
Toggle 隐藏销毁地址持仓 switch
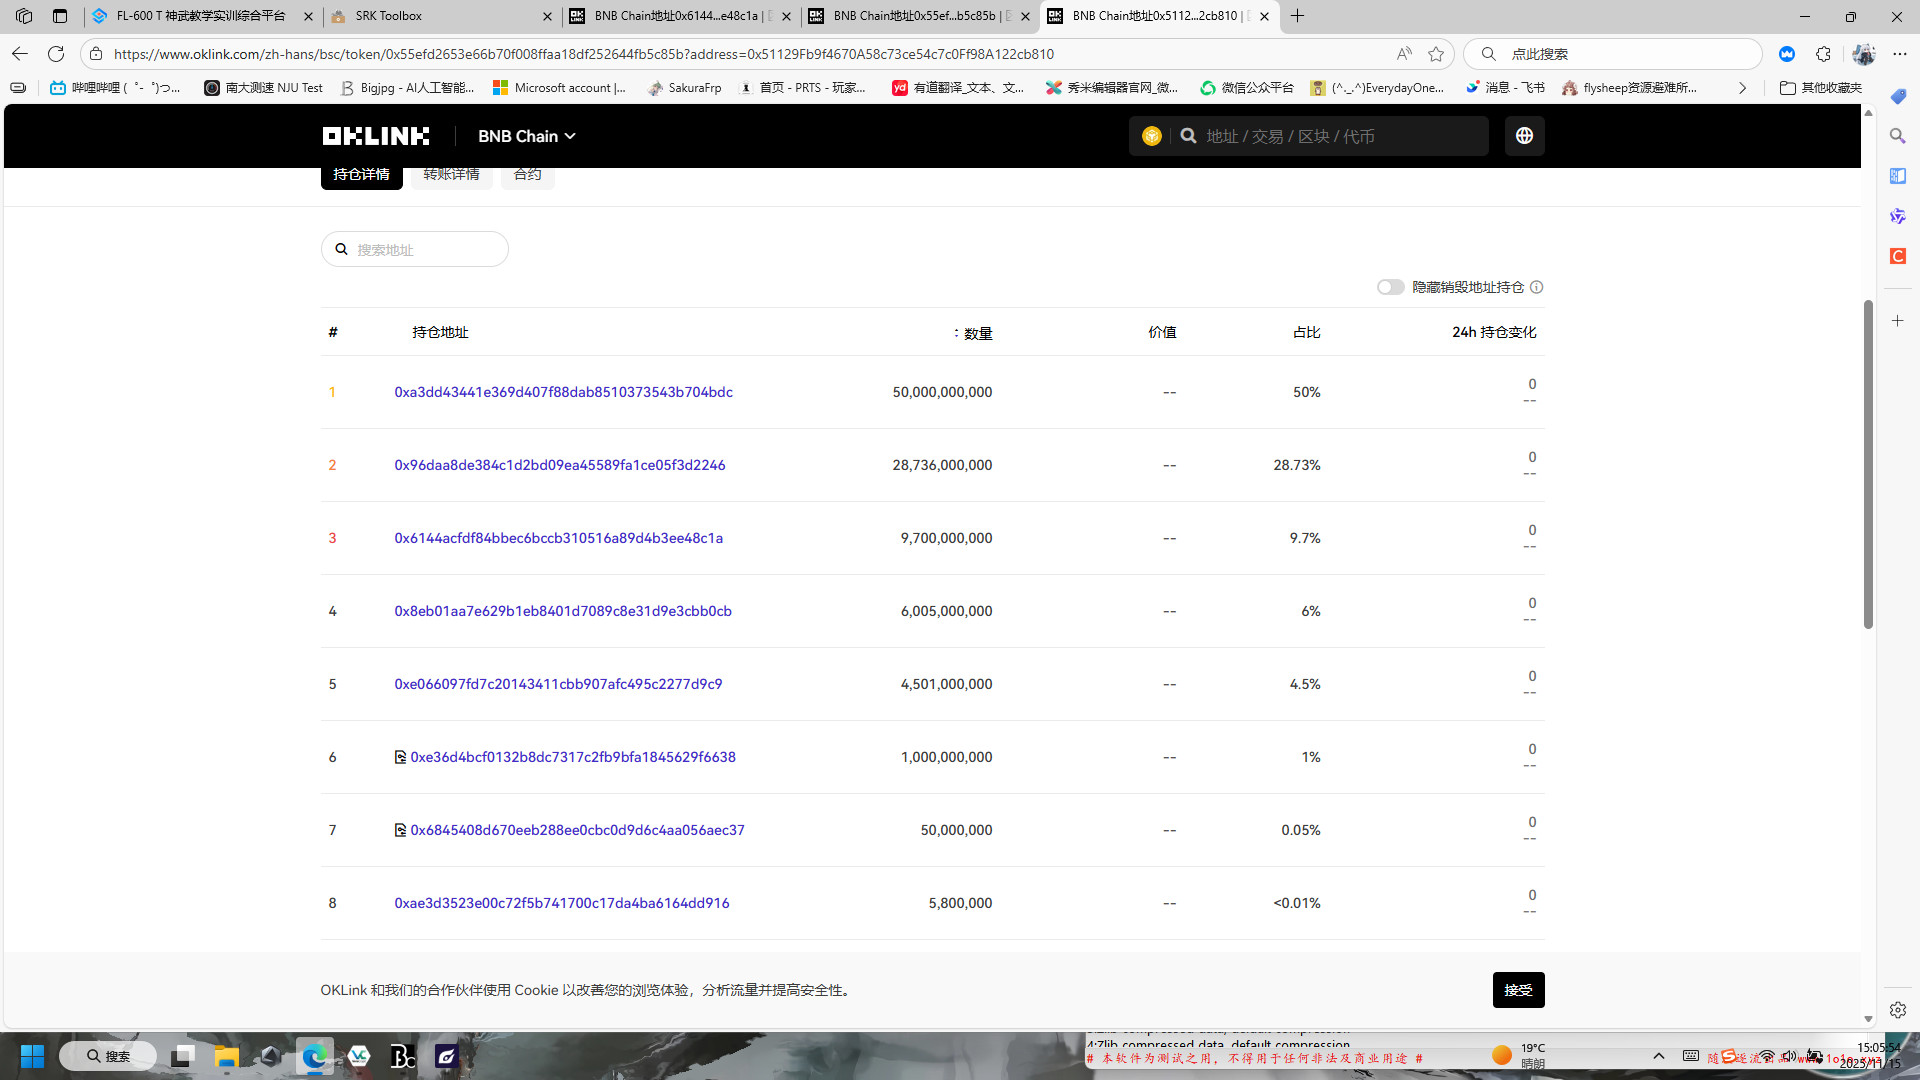(1390, 287)
